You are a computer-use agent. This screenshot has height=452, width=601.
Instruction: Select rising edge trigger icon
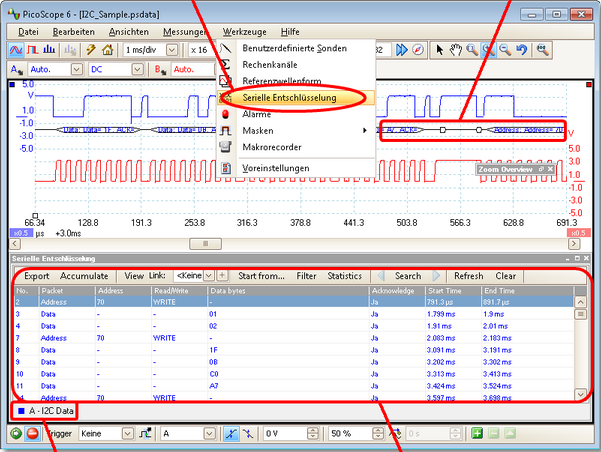231,434
